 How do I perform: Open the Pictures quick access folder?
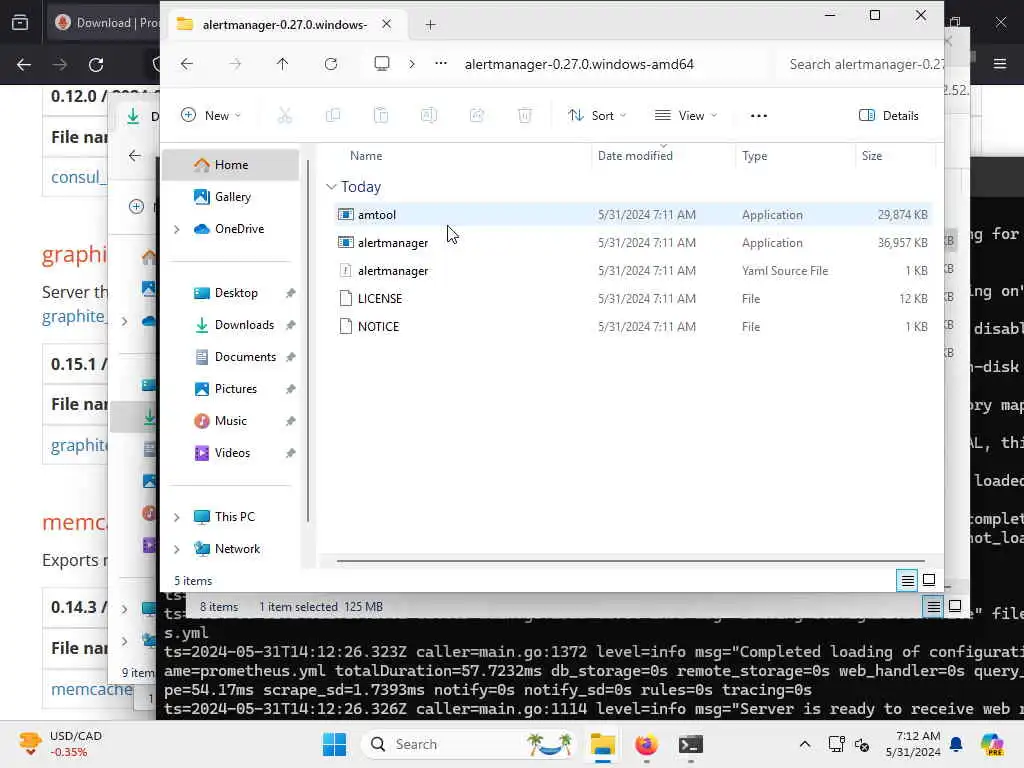pos(230,389)
